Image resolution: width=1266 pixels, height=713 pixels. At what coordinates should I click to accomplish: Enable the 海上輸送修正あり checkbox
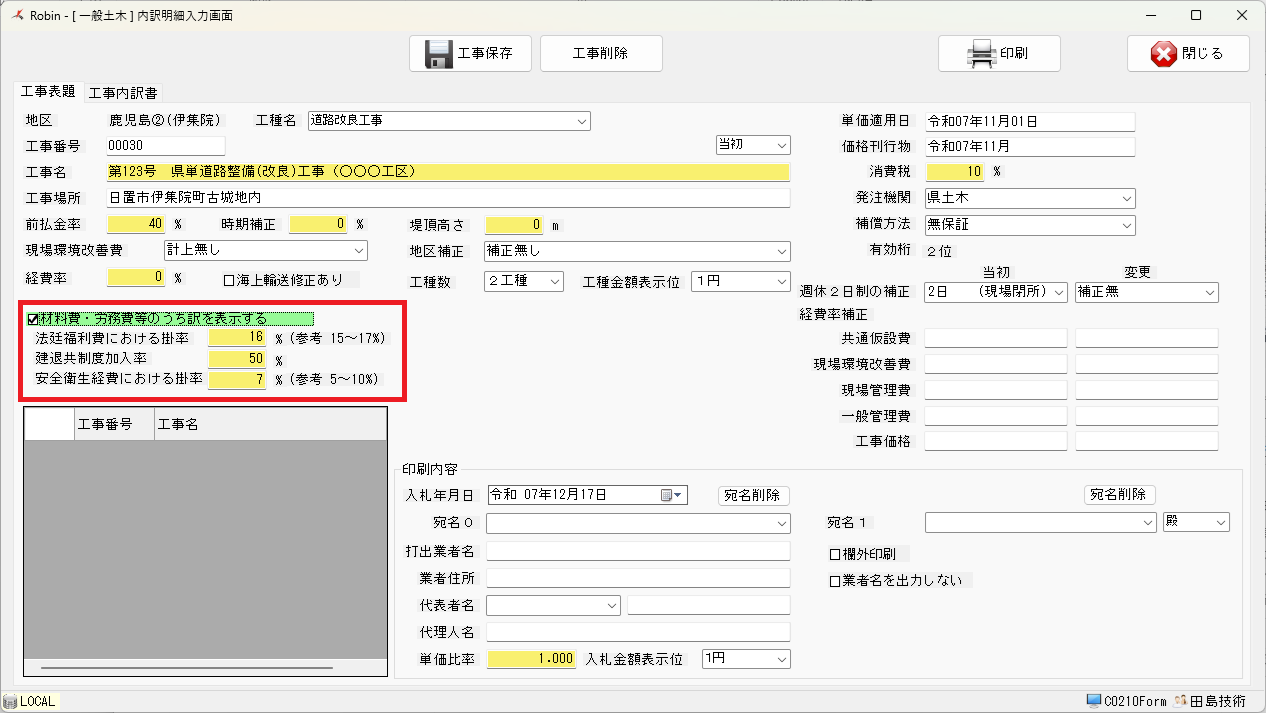229,281
